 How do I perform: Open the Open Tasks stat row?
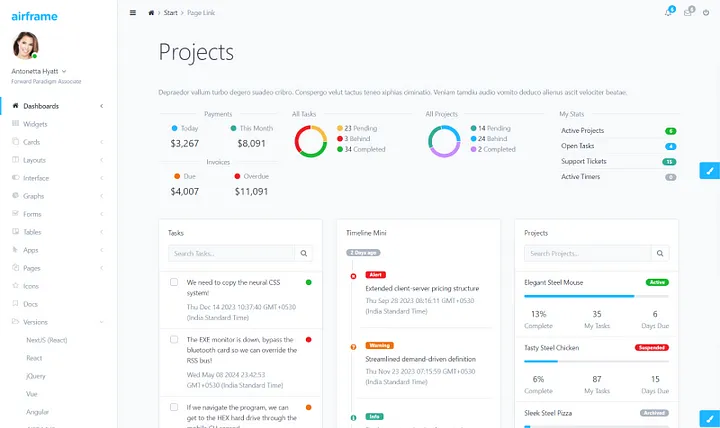click(x=619, y=146)
